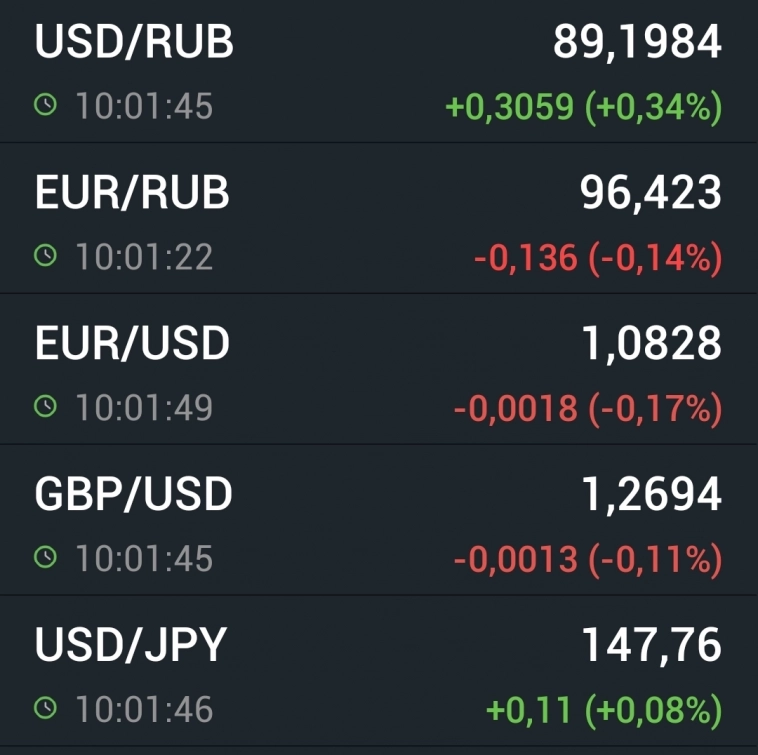Screen dimensions: 758x755
Task: Click the red -0,0018 (-0,17%) change
Action: pyautogui.click(x=587, y=409)
